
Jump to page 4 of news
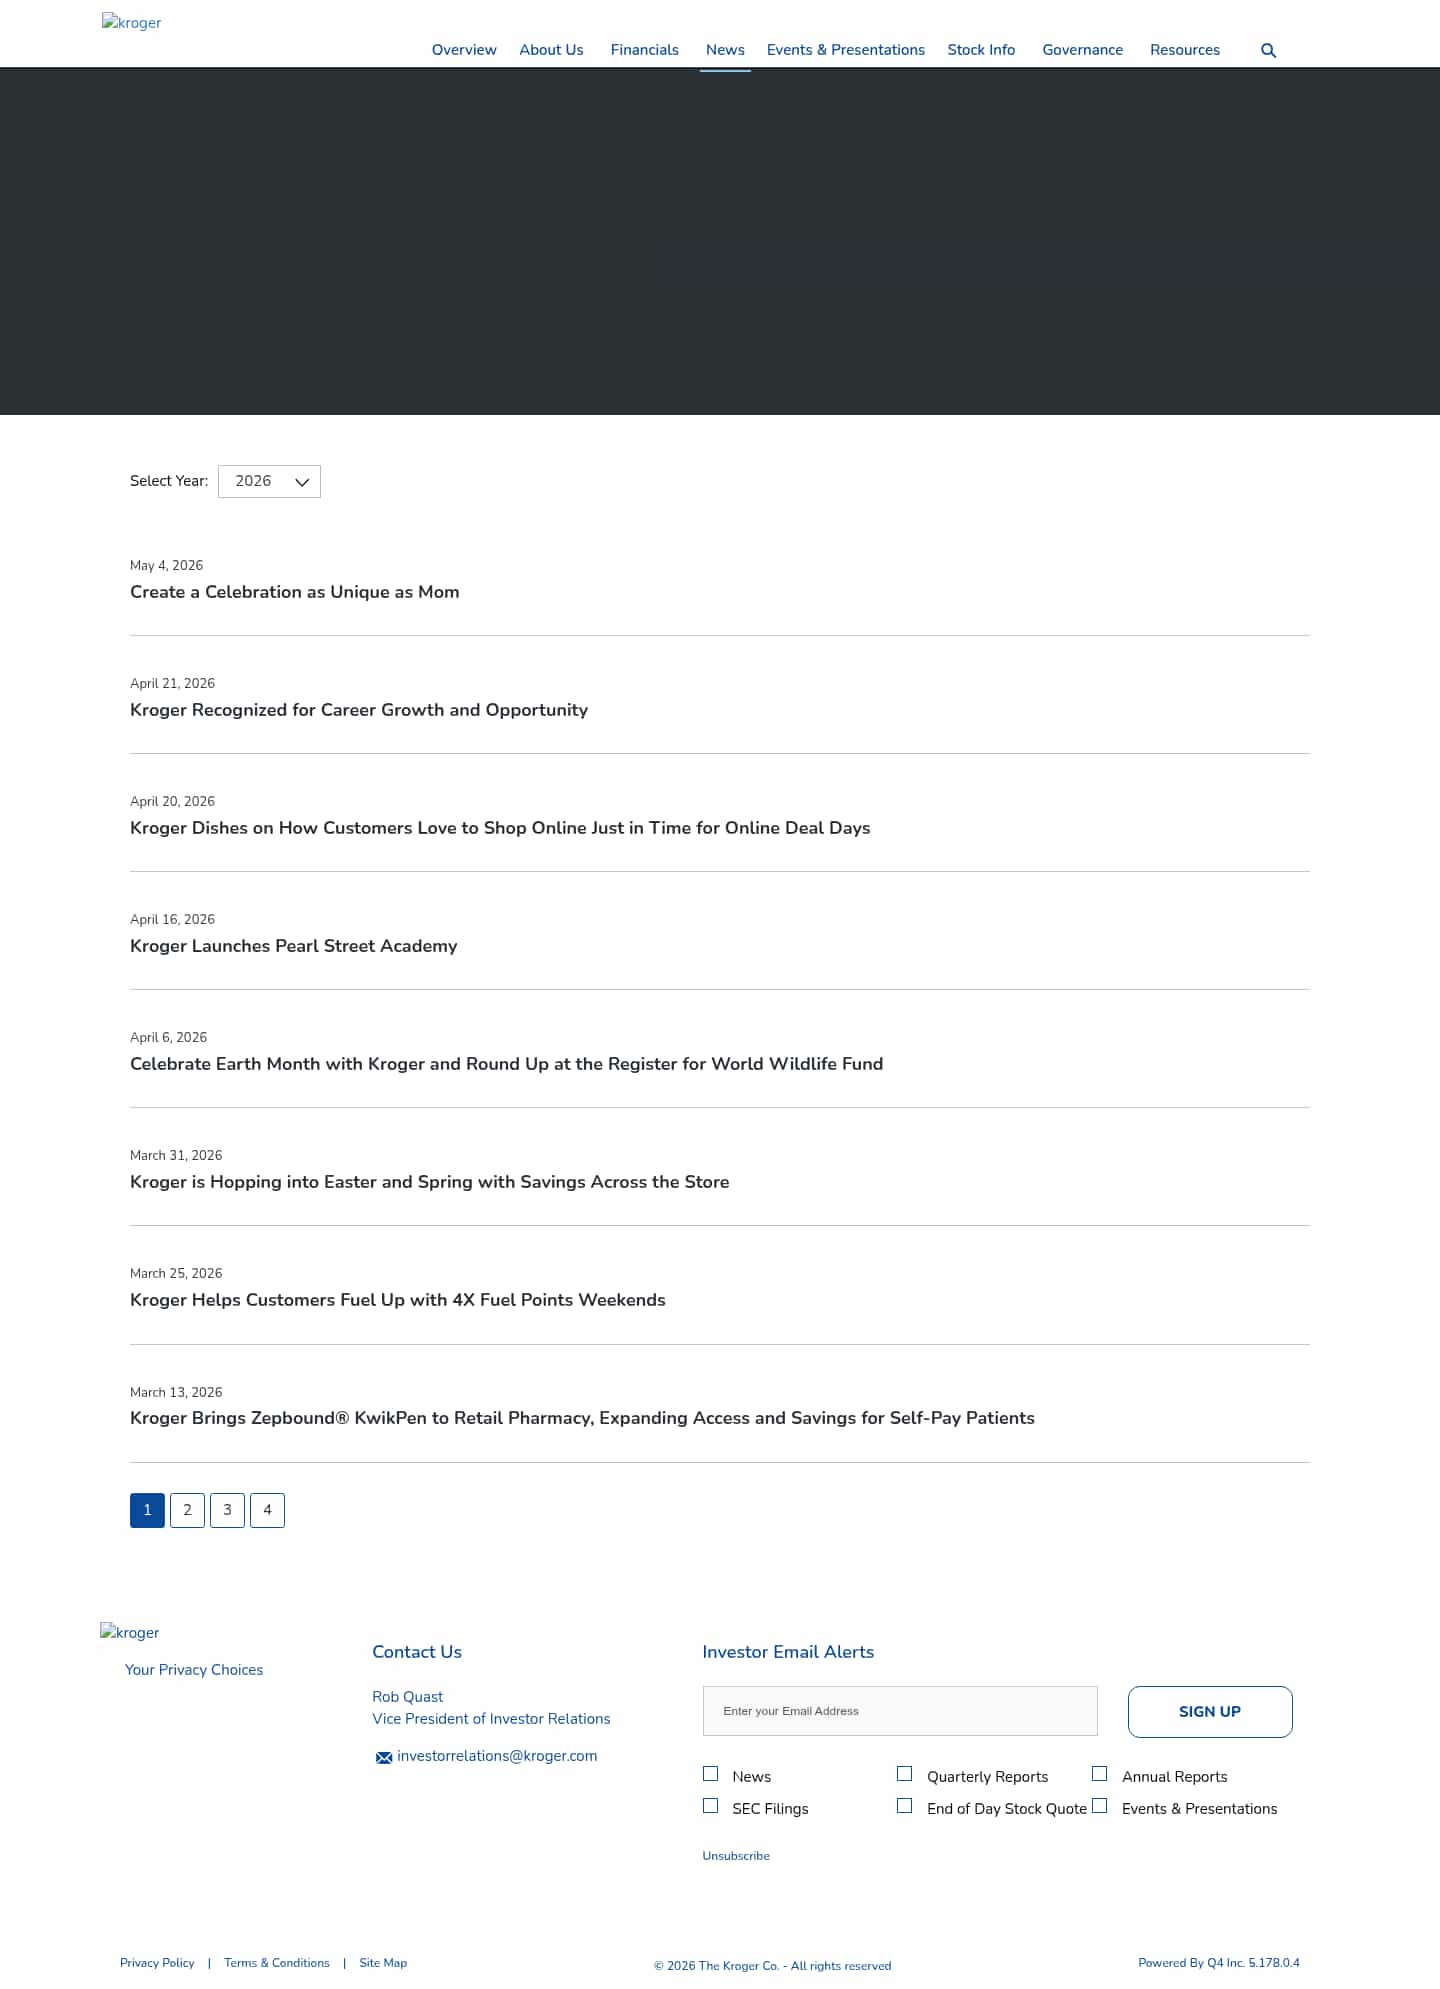pos(267,1510)
